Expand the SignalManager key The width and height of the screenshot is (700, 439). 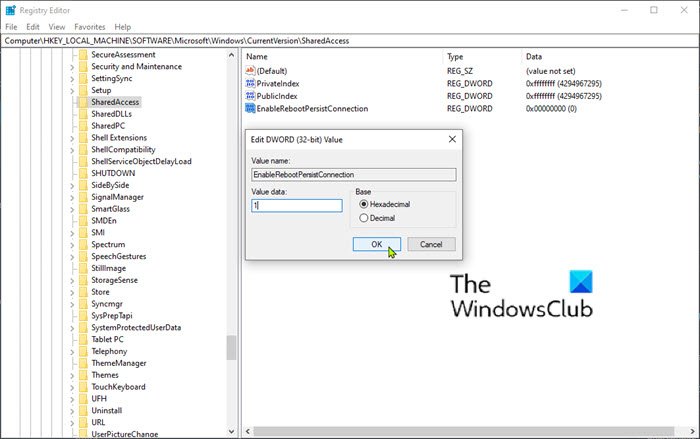pos(72,197)
